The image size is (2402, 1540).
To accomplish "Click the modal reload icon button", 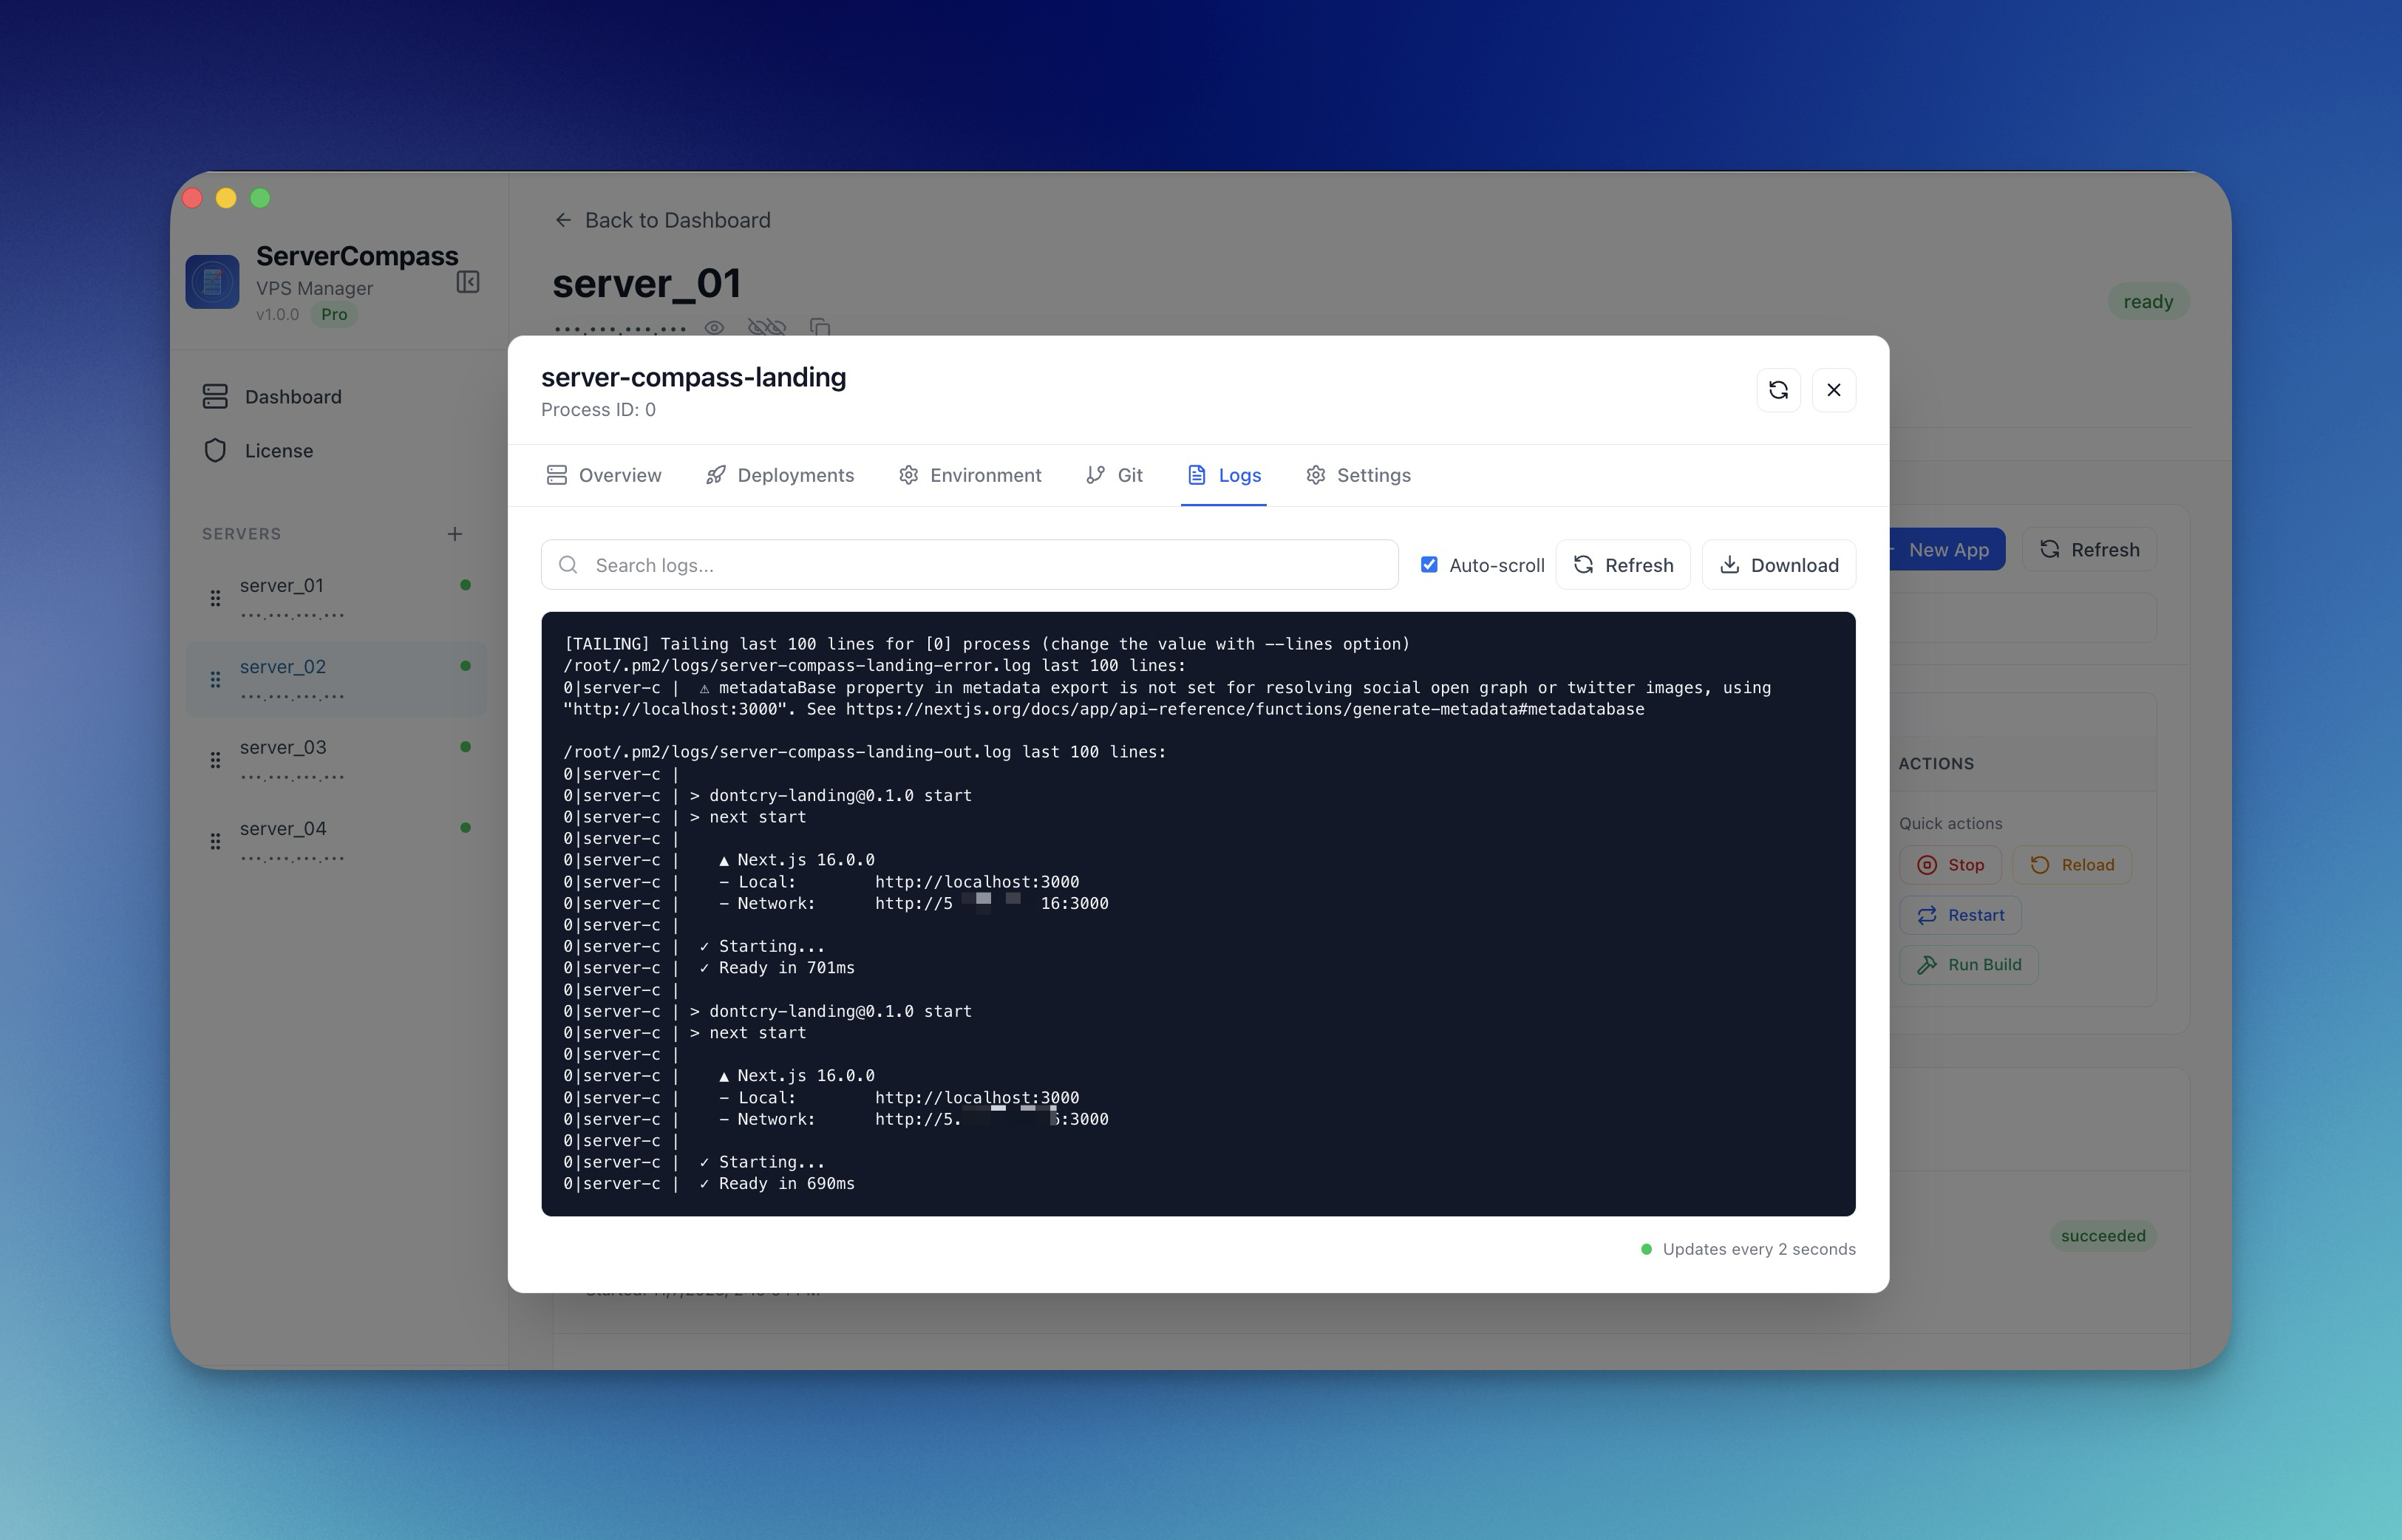I will pyautogui.click(x=1778, y=390).
